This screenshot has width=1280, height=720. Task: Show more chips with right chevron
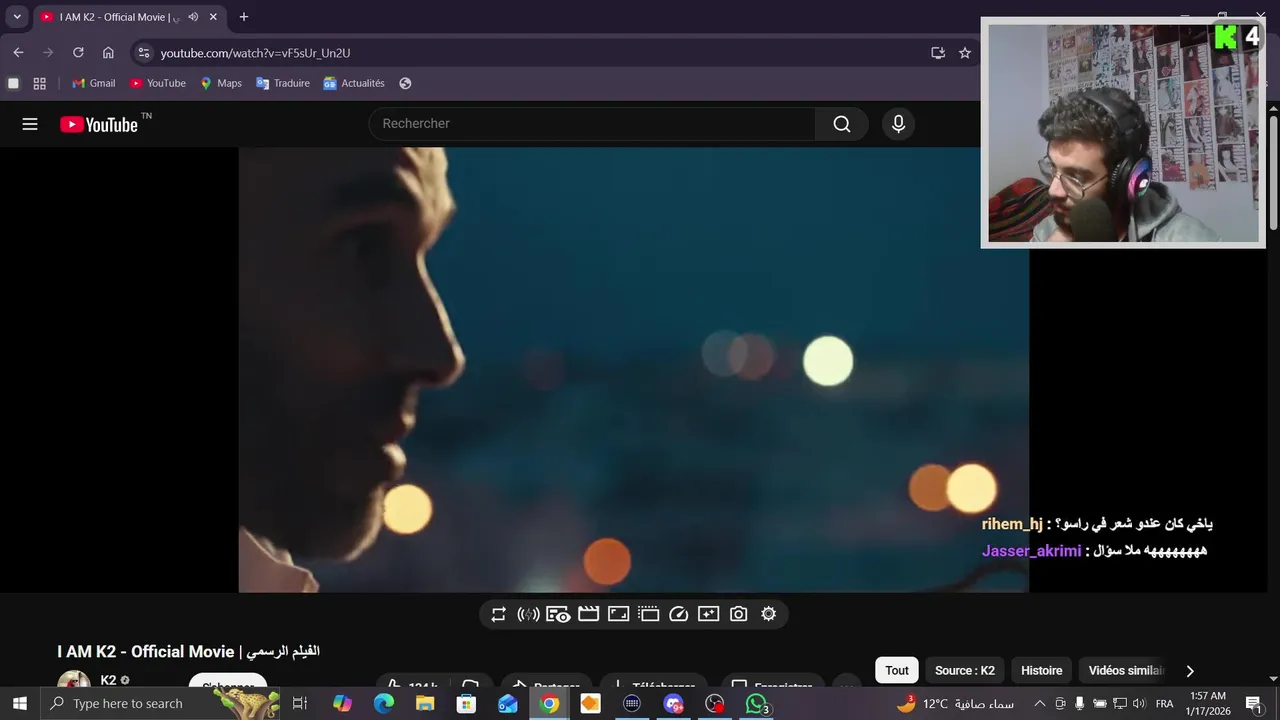[x=1189, y=671]
